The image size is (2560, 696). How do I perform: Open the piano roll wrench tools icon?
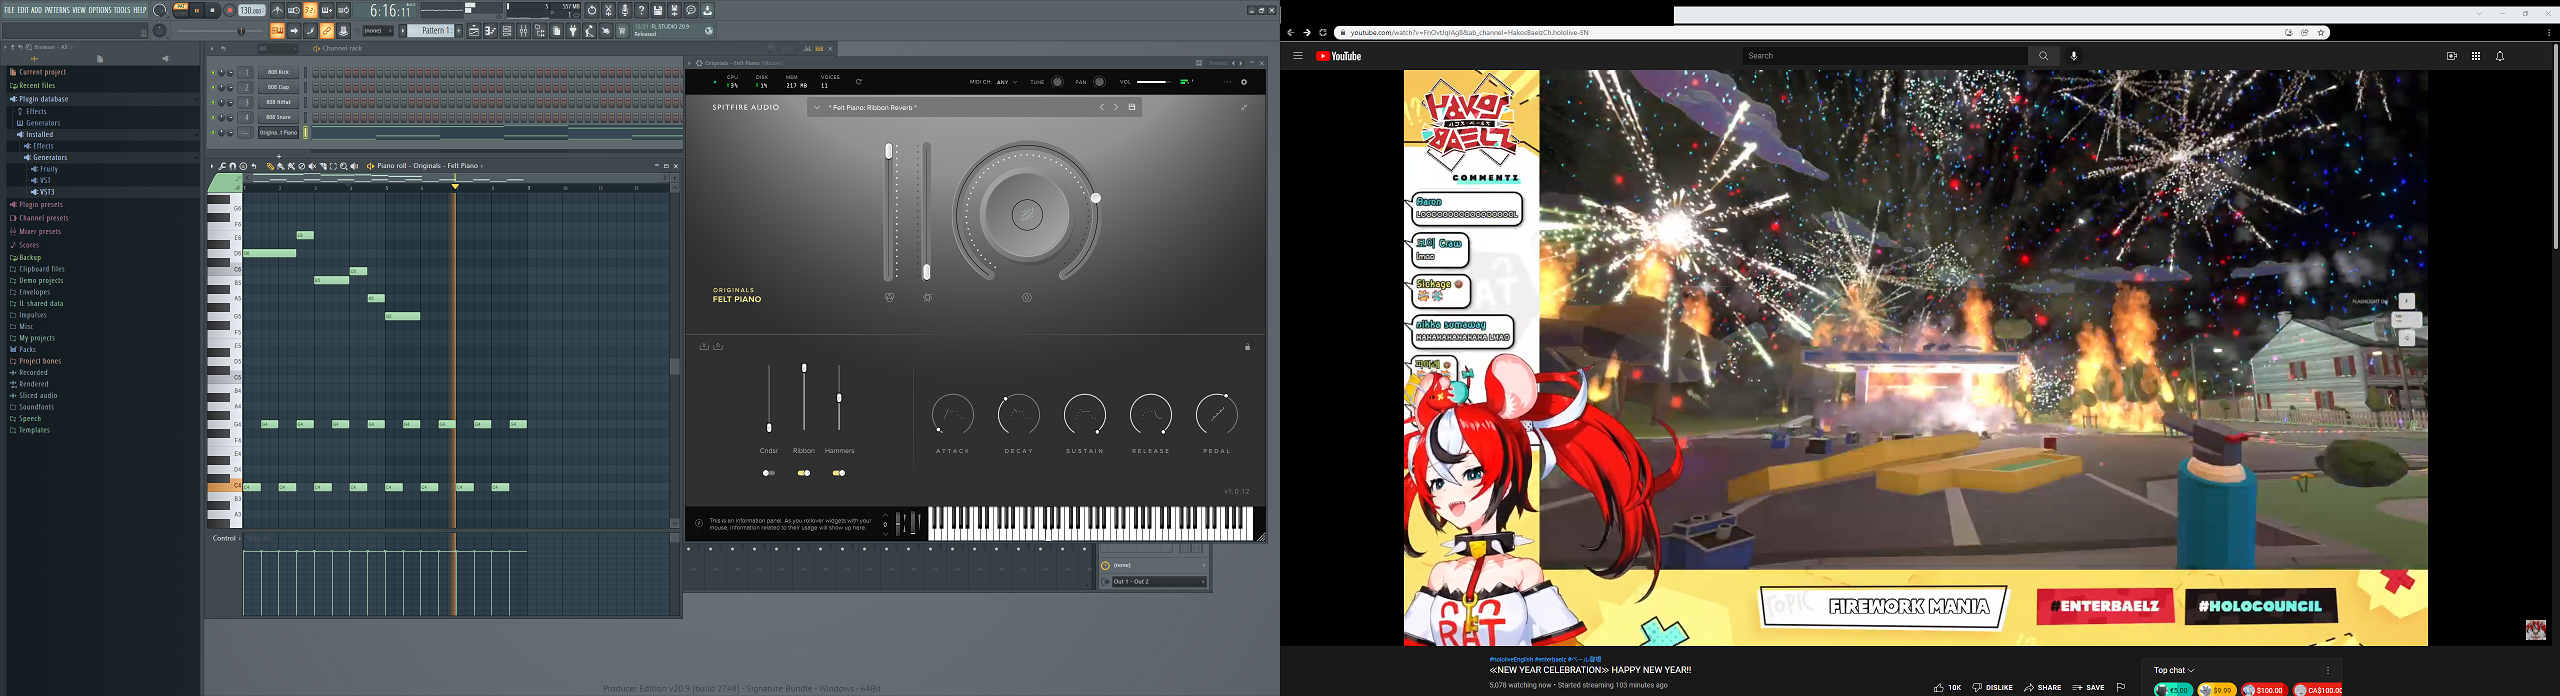click(222, 166)
